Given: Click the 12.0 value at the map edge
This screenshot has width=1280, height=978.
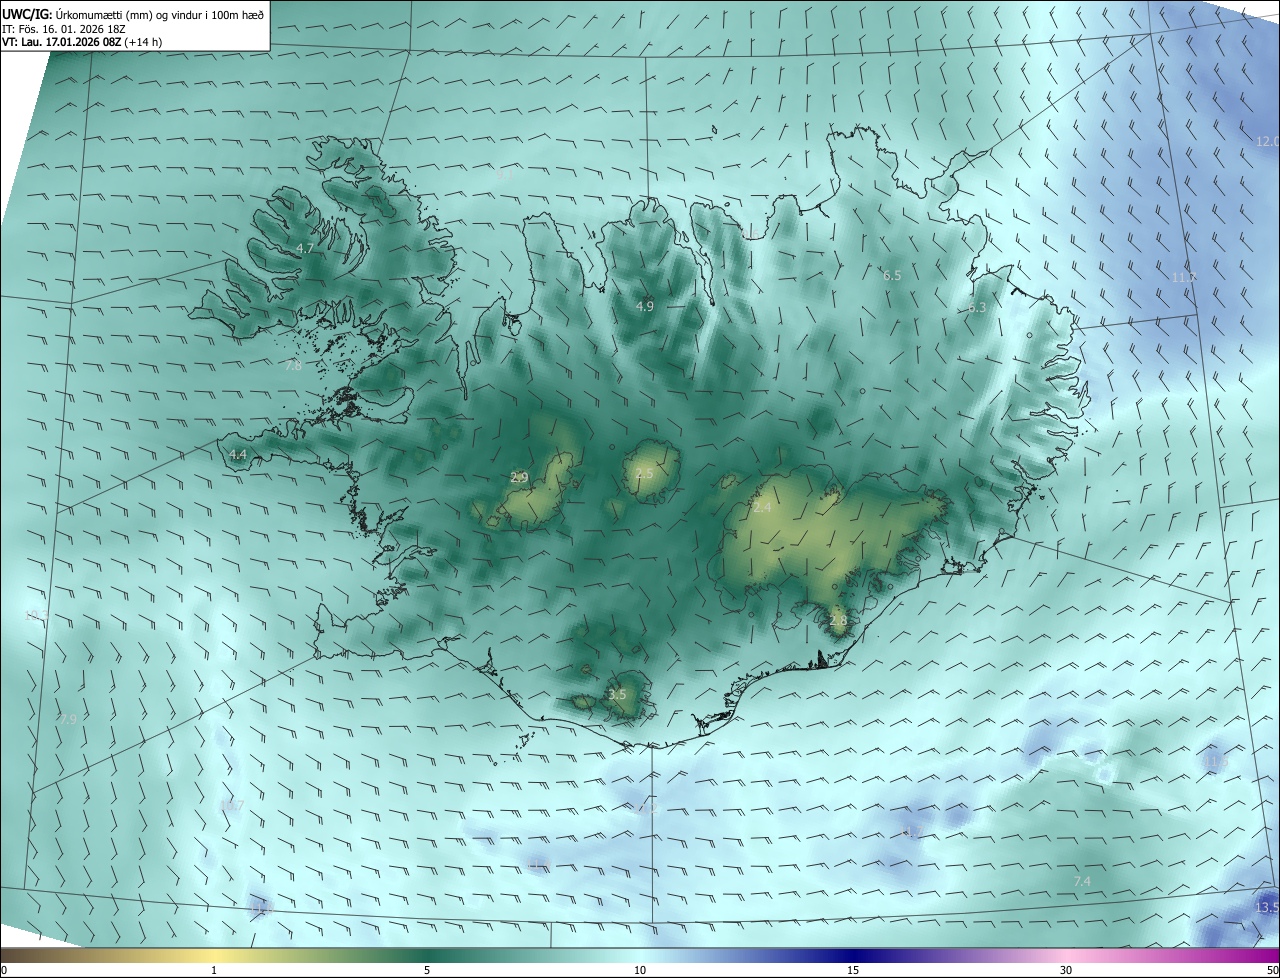Looking at the screenshot, I should coord(1267,141).
